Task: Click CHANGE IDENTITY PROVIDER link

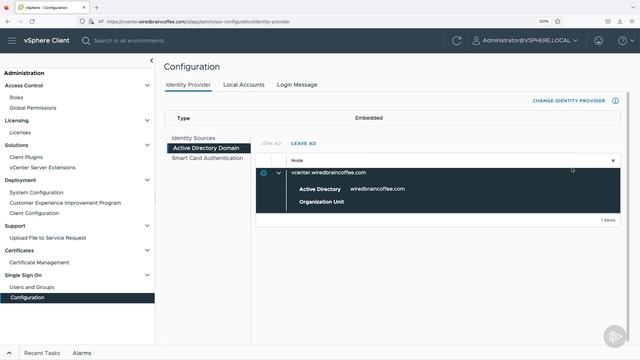Action: click(569, 101)
